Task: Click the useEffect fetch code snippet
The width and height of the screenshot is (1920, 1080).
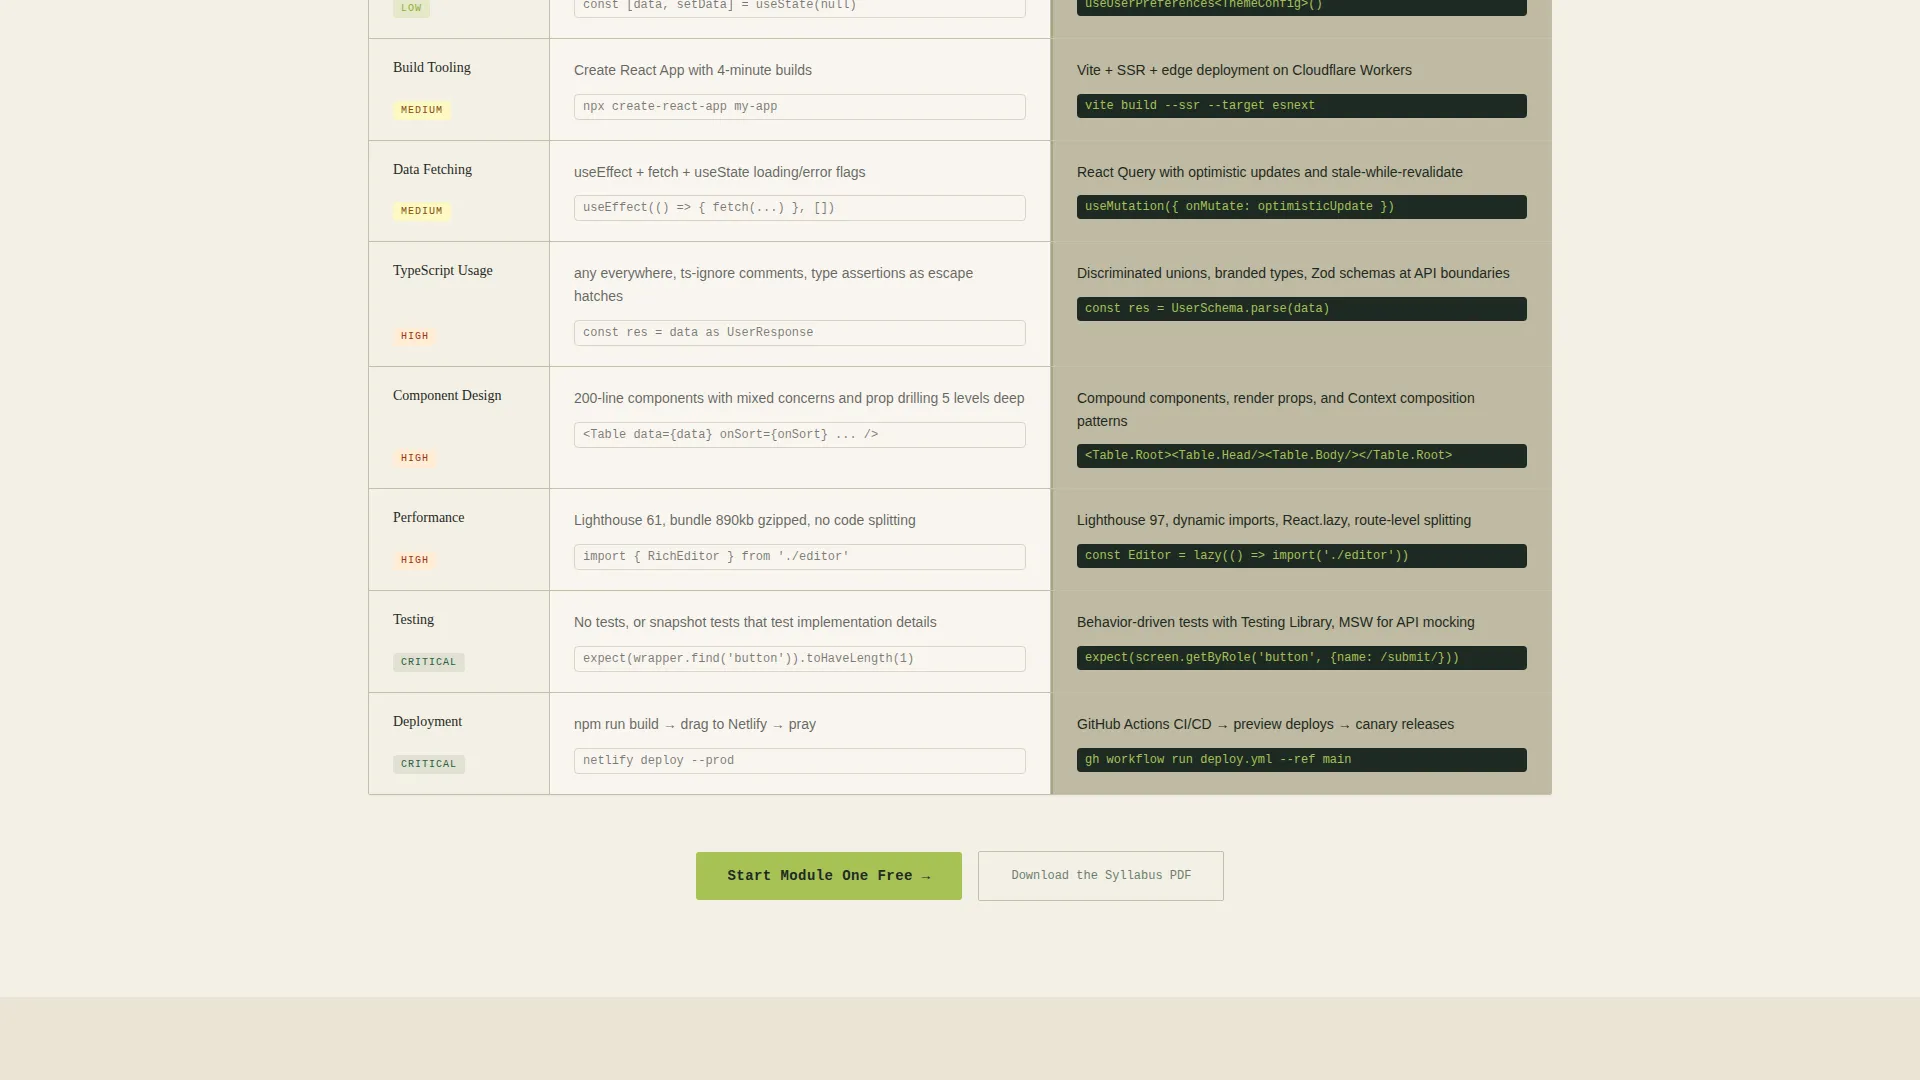Action: pyautogui.click(x=799, y=208)
